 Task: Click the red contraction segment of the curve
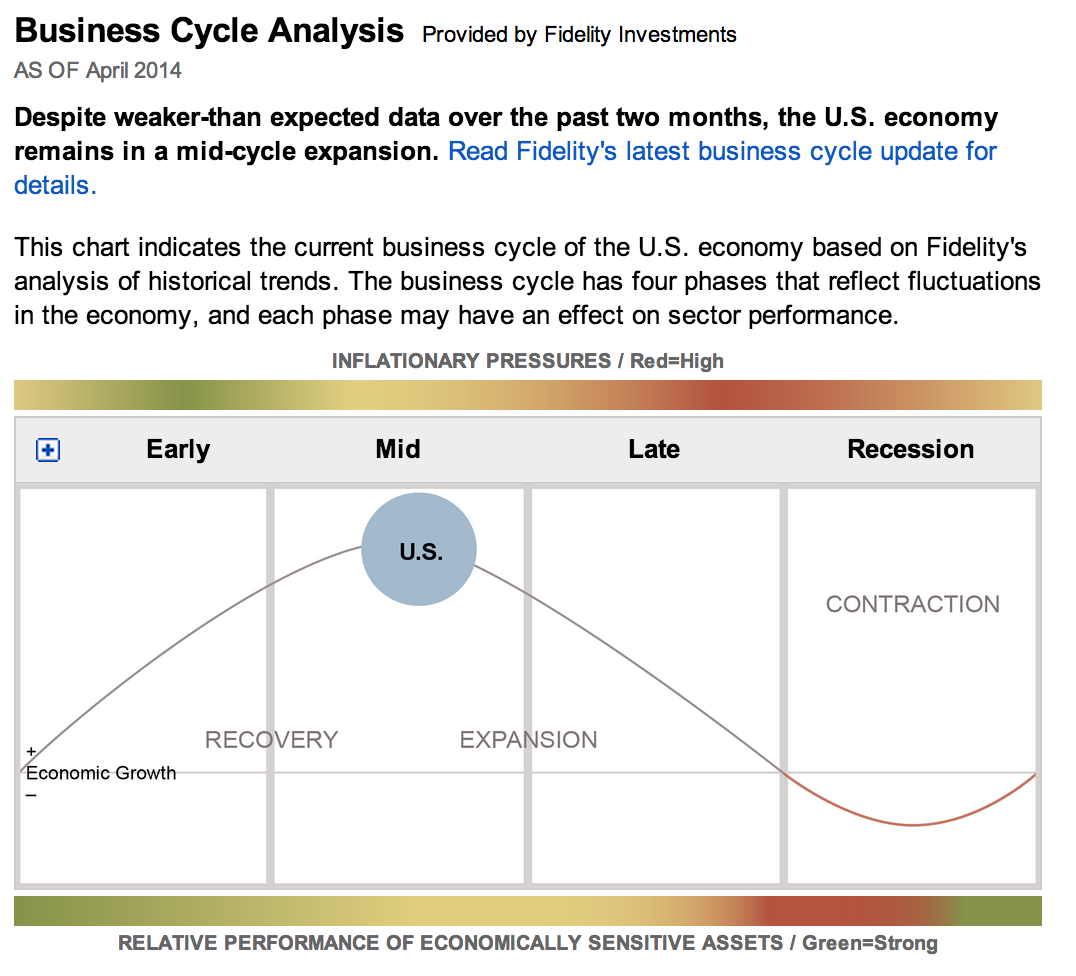pyautogui.click(x=912, y=823)
